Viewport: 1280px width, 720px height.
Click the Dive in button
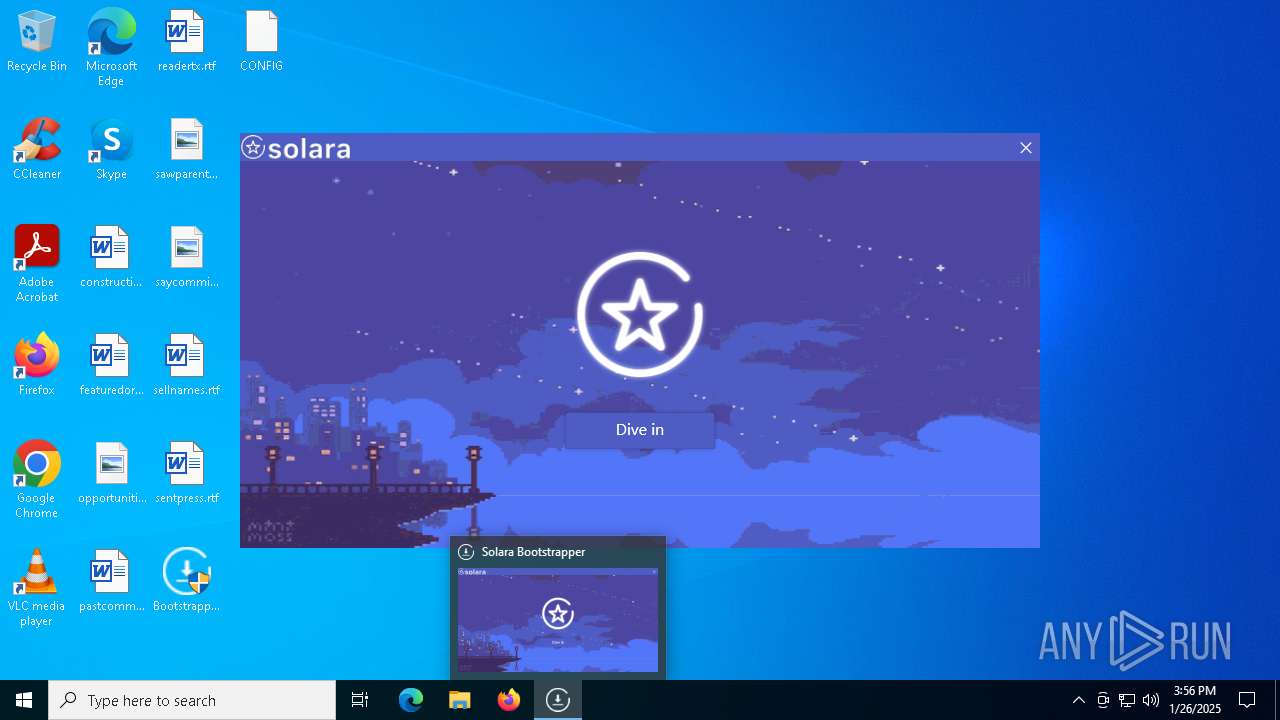tap(640, 430)
